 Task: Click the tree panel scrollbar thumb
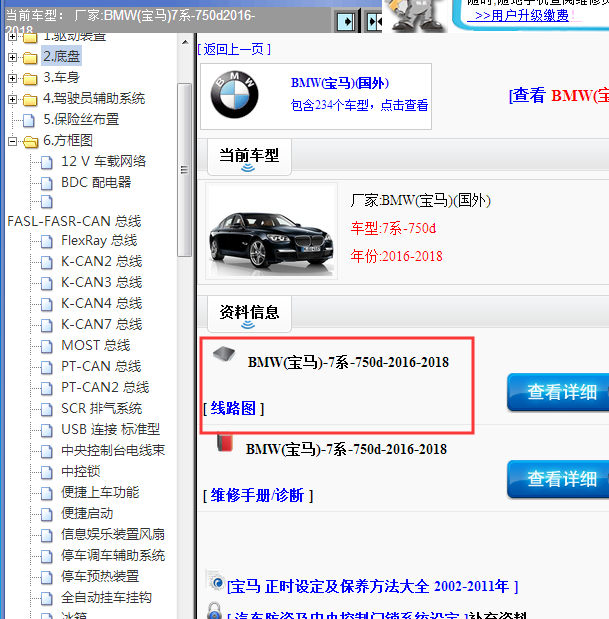pos(184,170)
